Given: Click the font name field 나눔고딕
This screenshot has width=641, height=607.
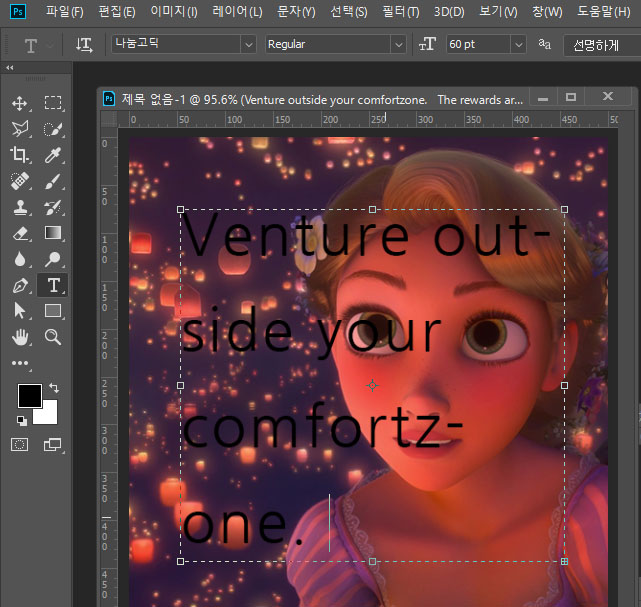Looking at the screenshot, I should (x=176, y=45).
